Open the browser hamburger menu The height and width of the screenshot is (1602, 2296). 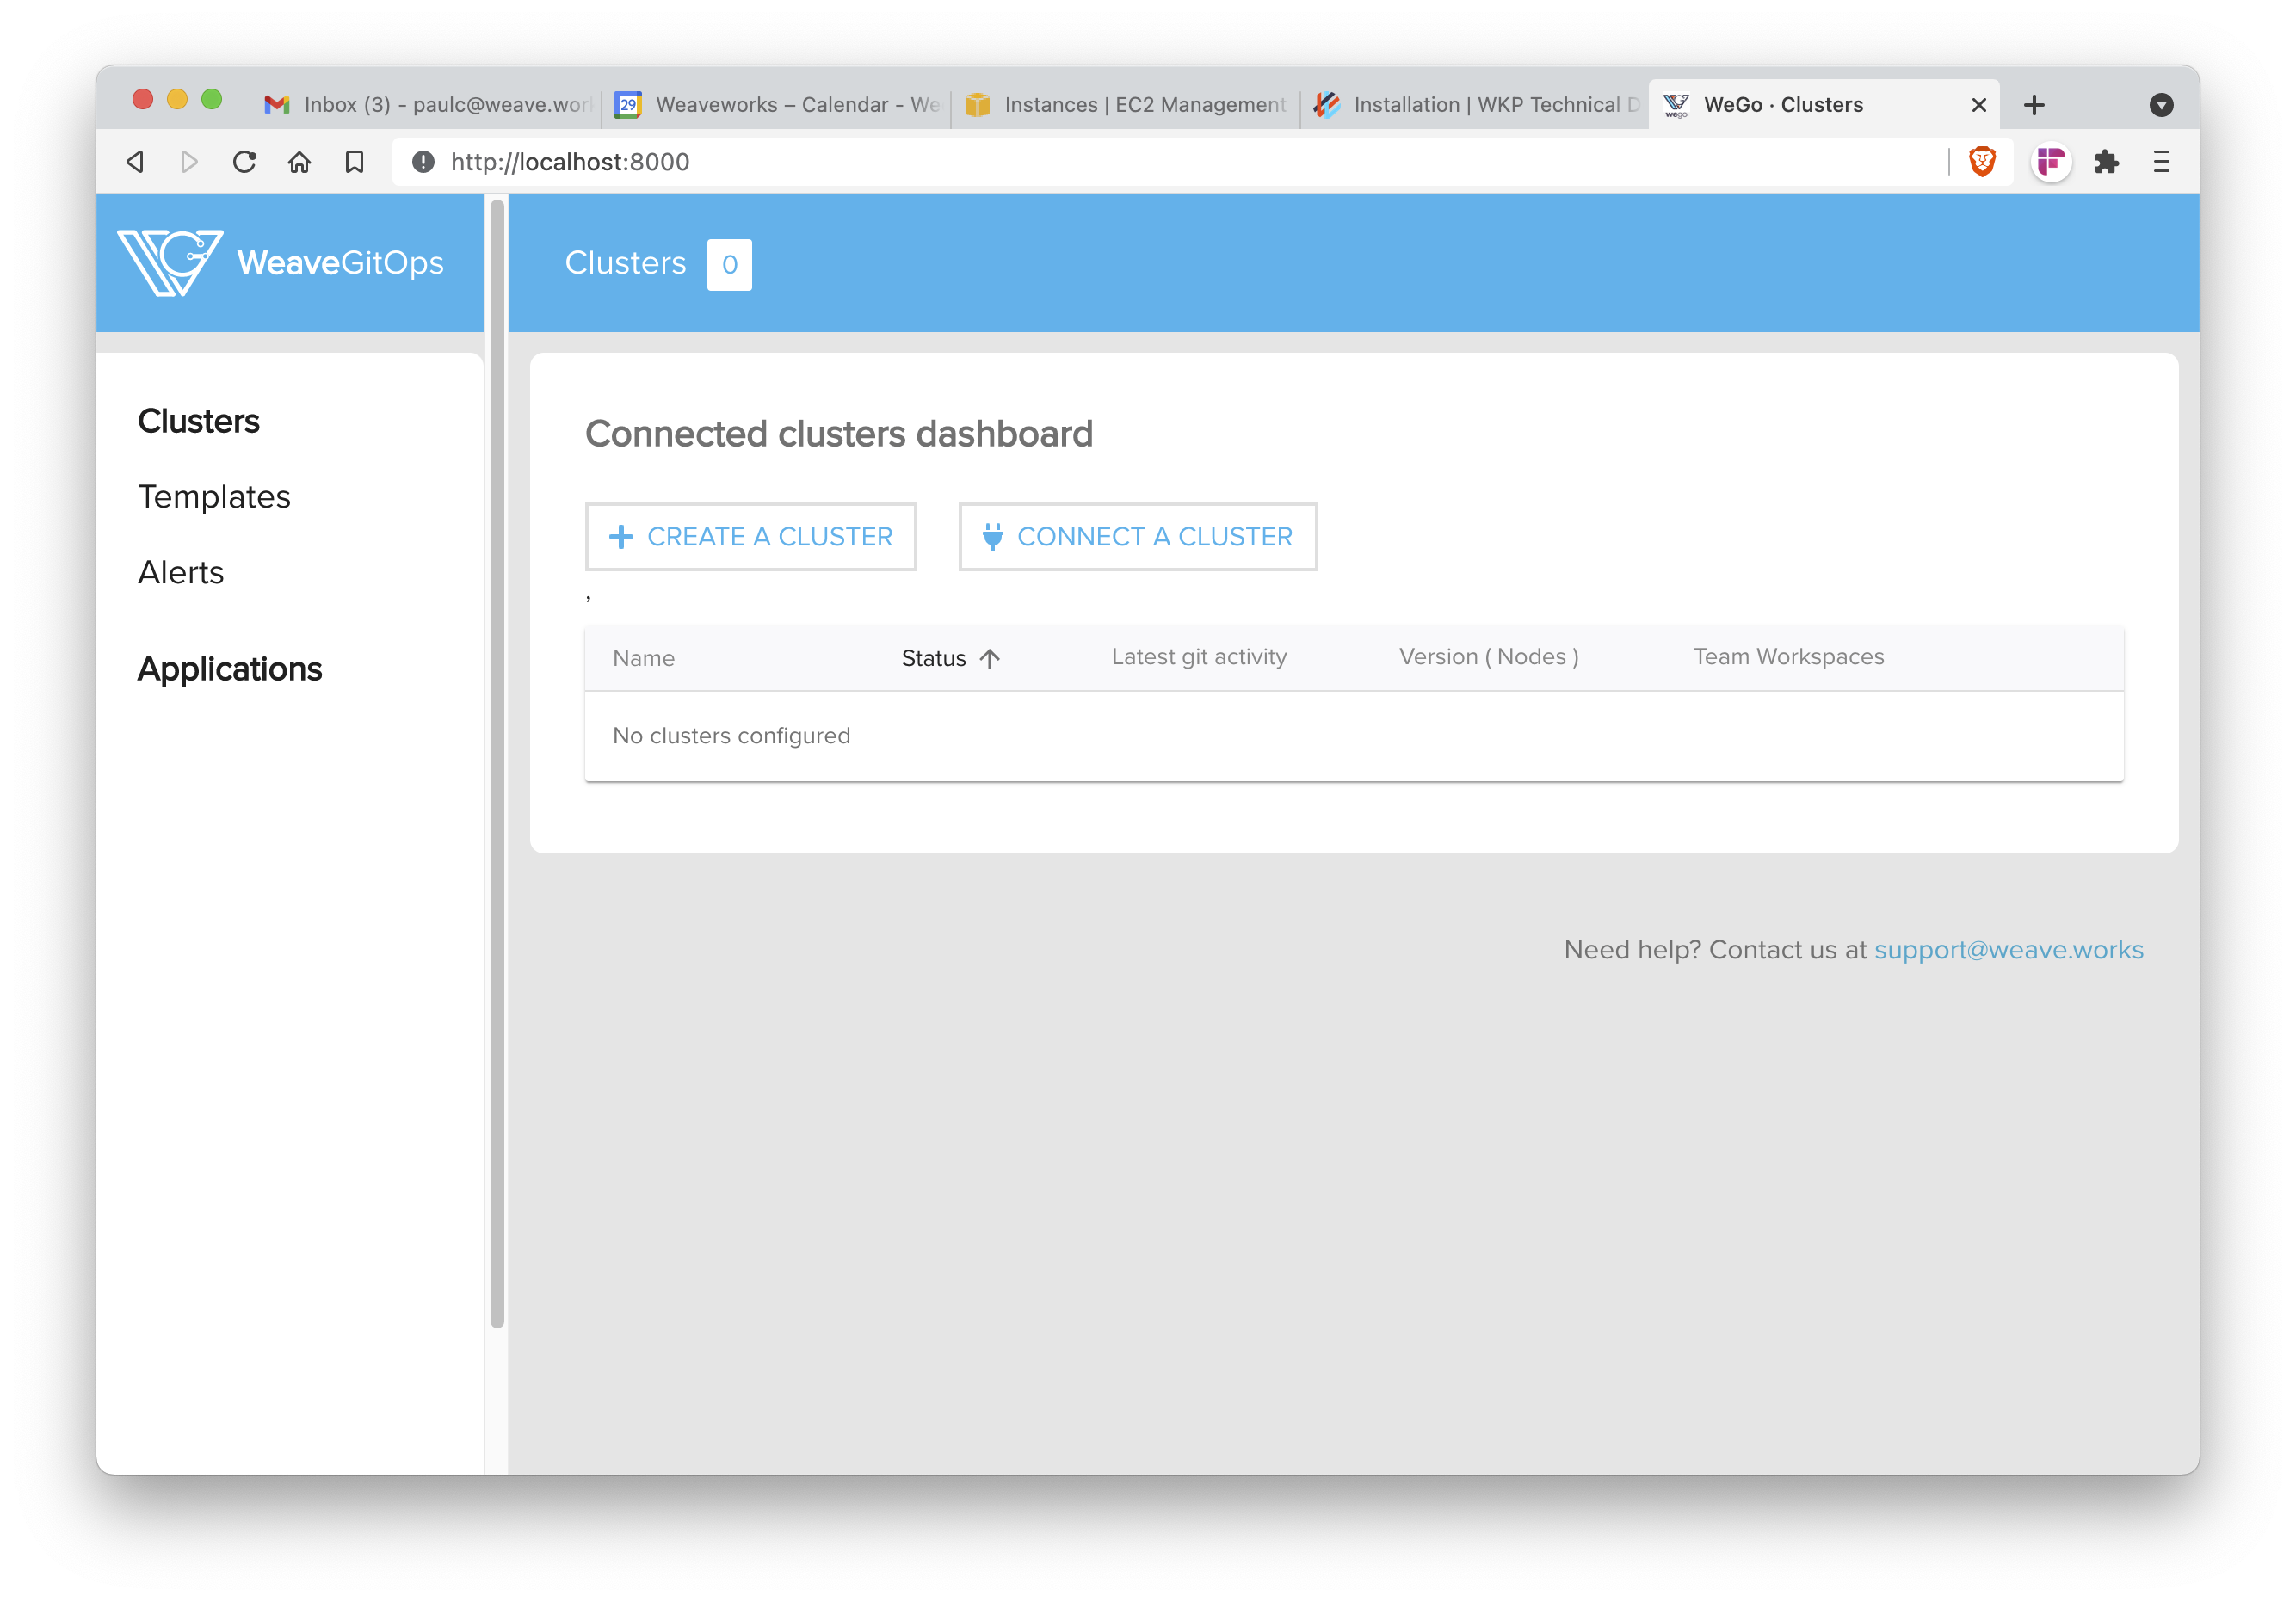click(2161, 161)
